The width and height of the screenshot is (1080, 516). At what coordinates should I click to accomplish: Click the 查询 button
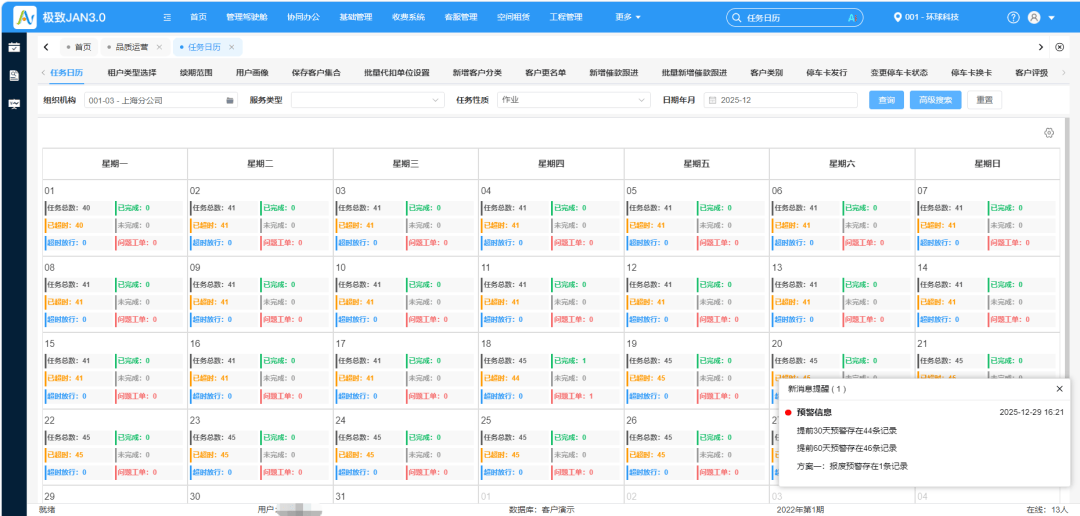point(886,100)
